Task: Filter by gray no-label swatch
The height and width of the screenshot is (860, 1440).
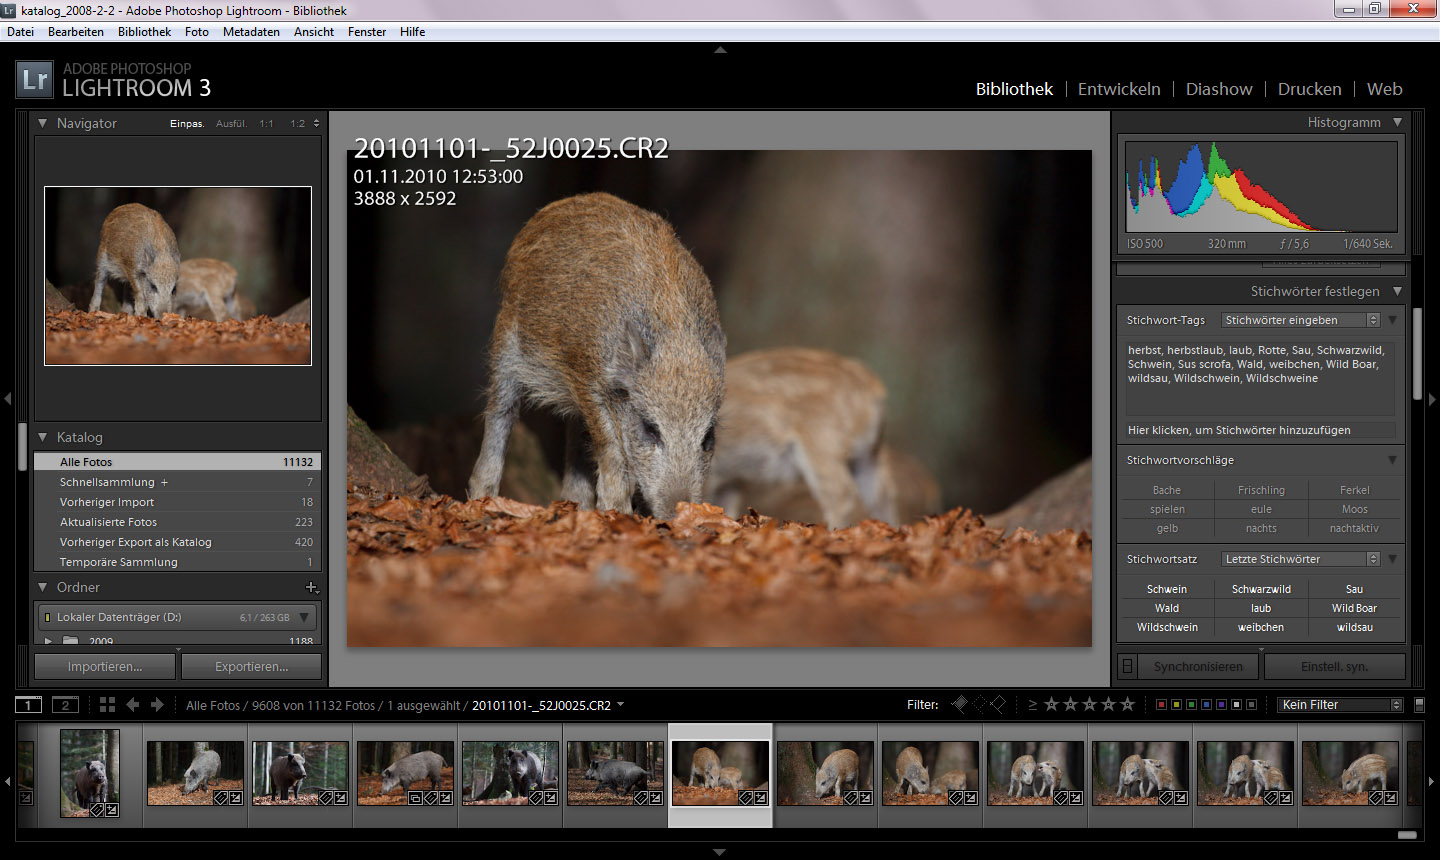Action: click(x=1251, y=705)
